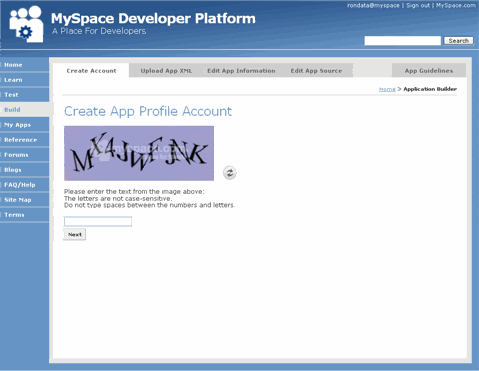The image size is (479, 371).
Task: Click the Create App Profile Account heading
Action: click(x=148, y=111)
